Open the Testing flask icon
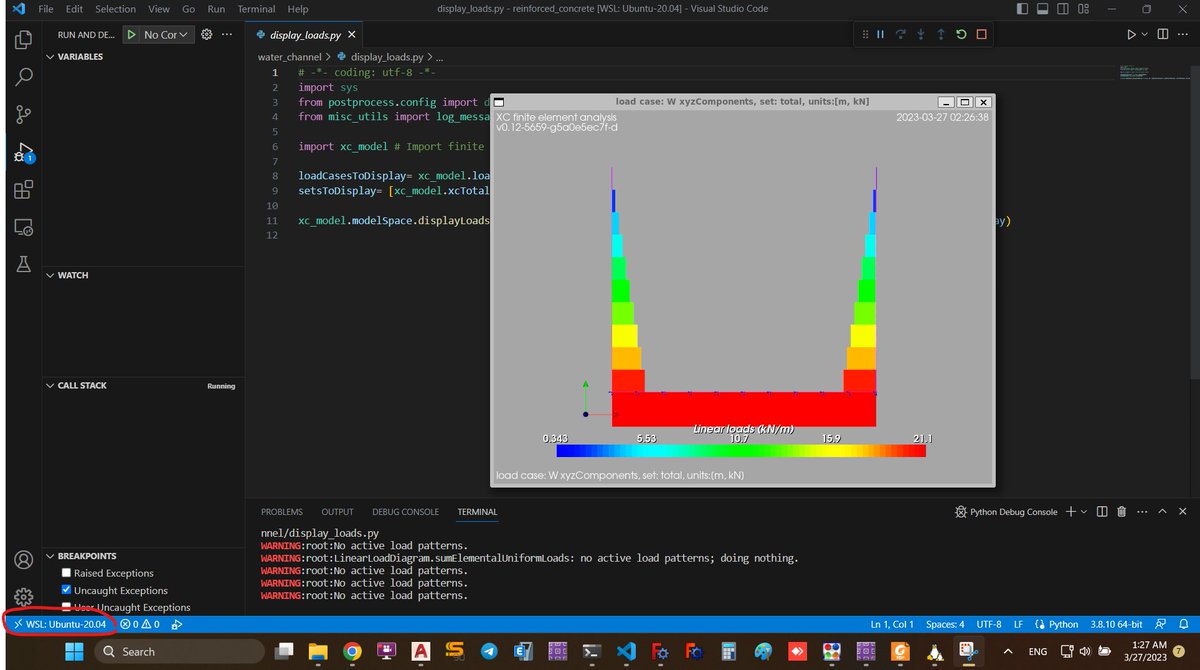The image size is (1200, 670). point(24,264)
